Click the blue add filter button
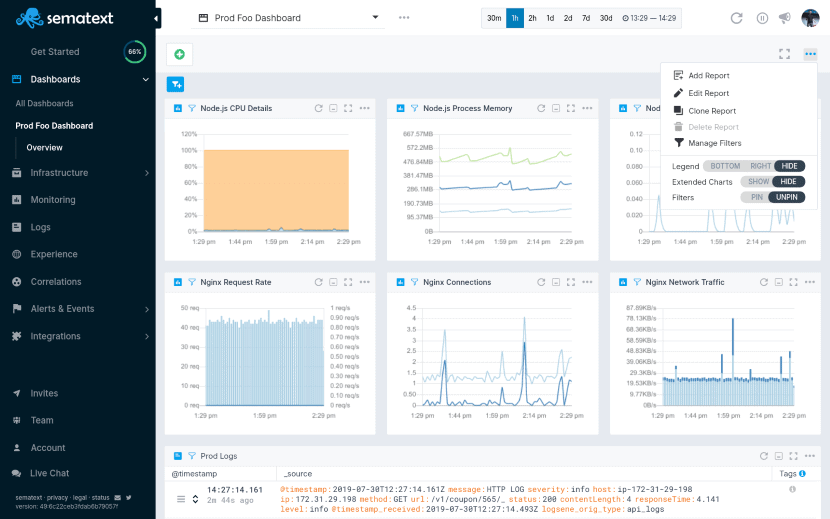This screenshot has width=830, height=519. click(x=175, y=84)
